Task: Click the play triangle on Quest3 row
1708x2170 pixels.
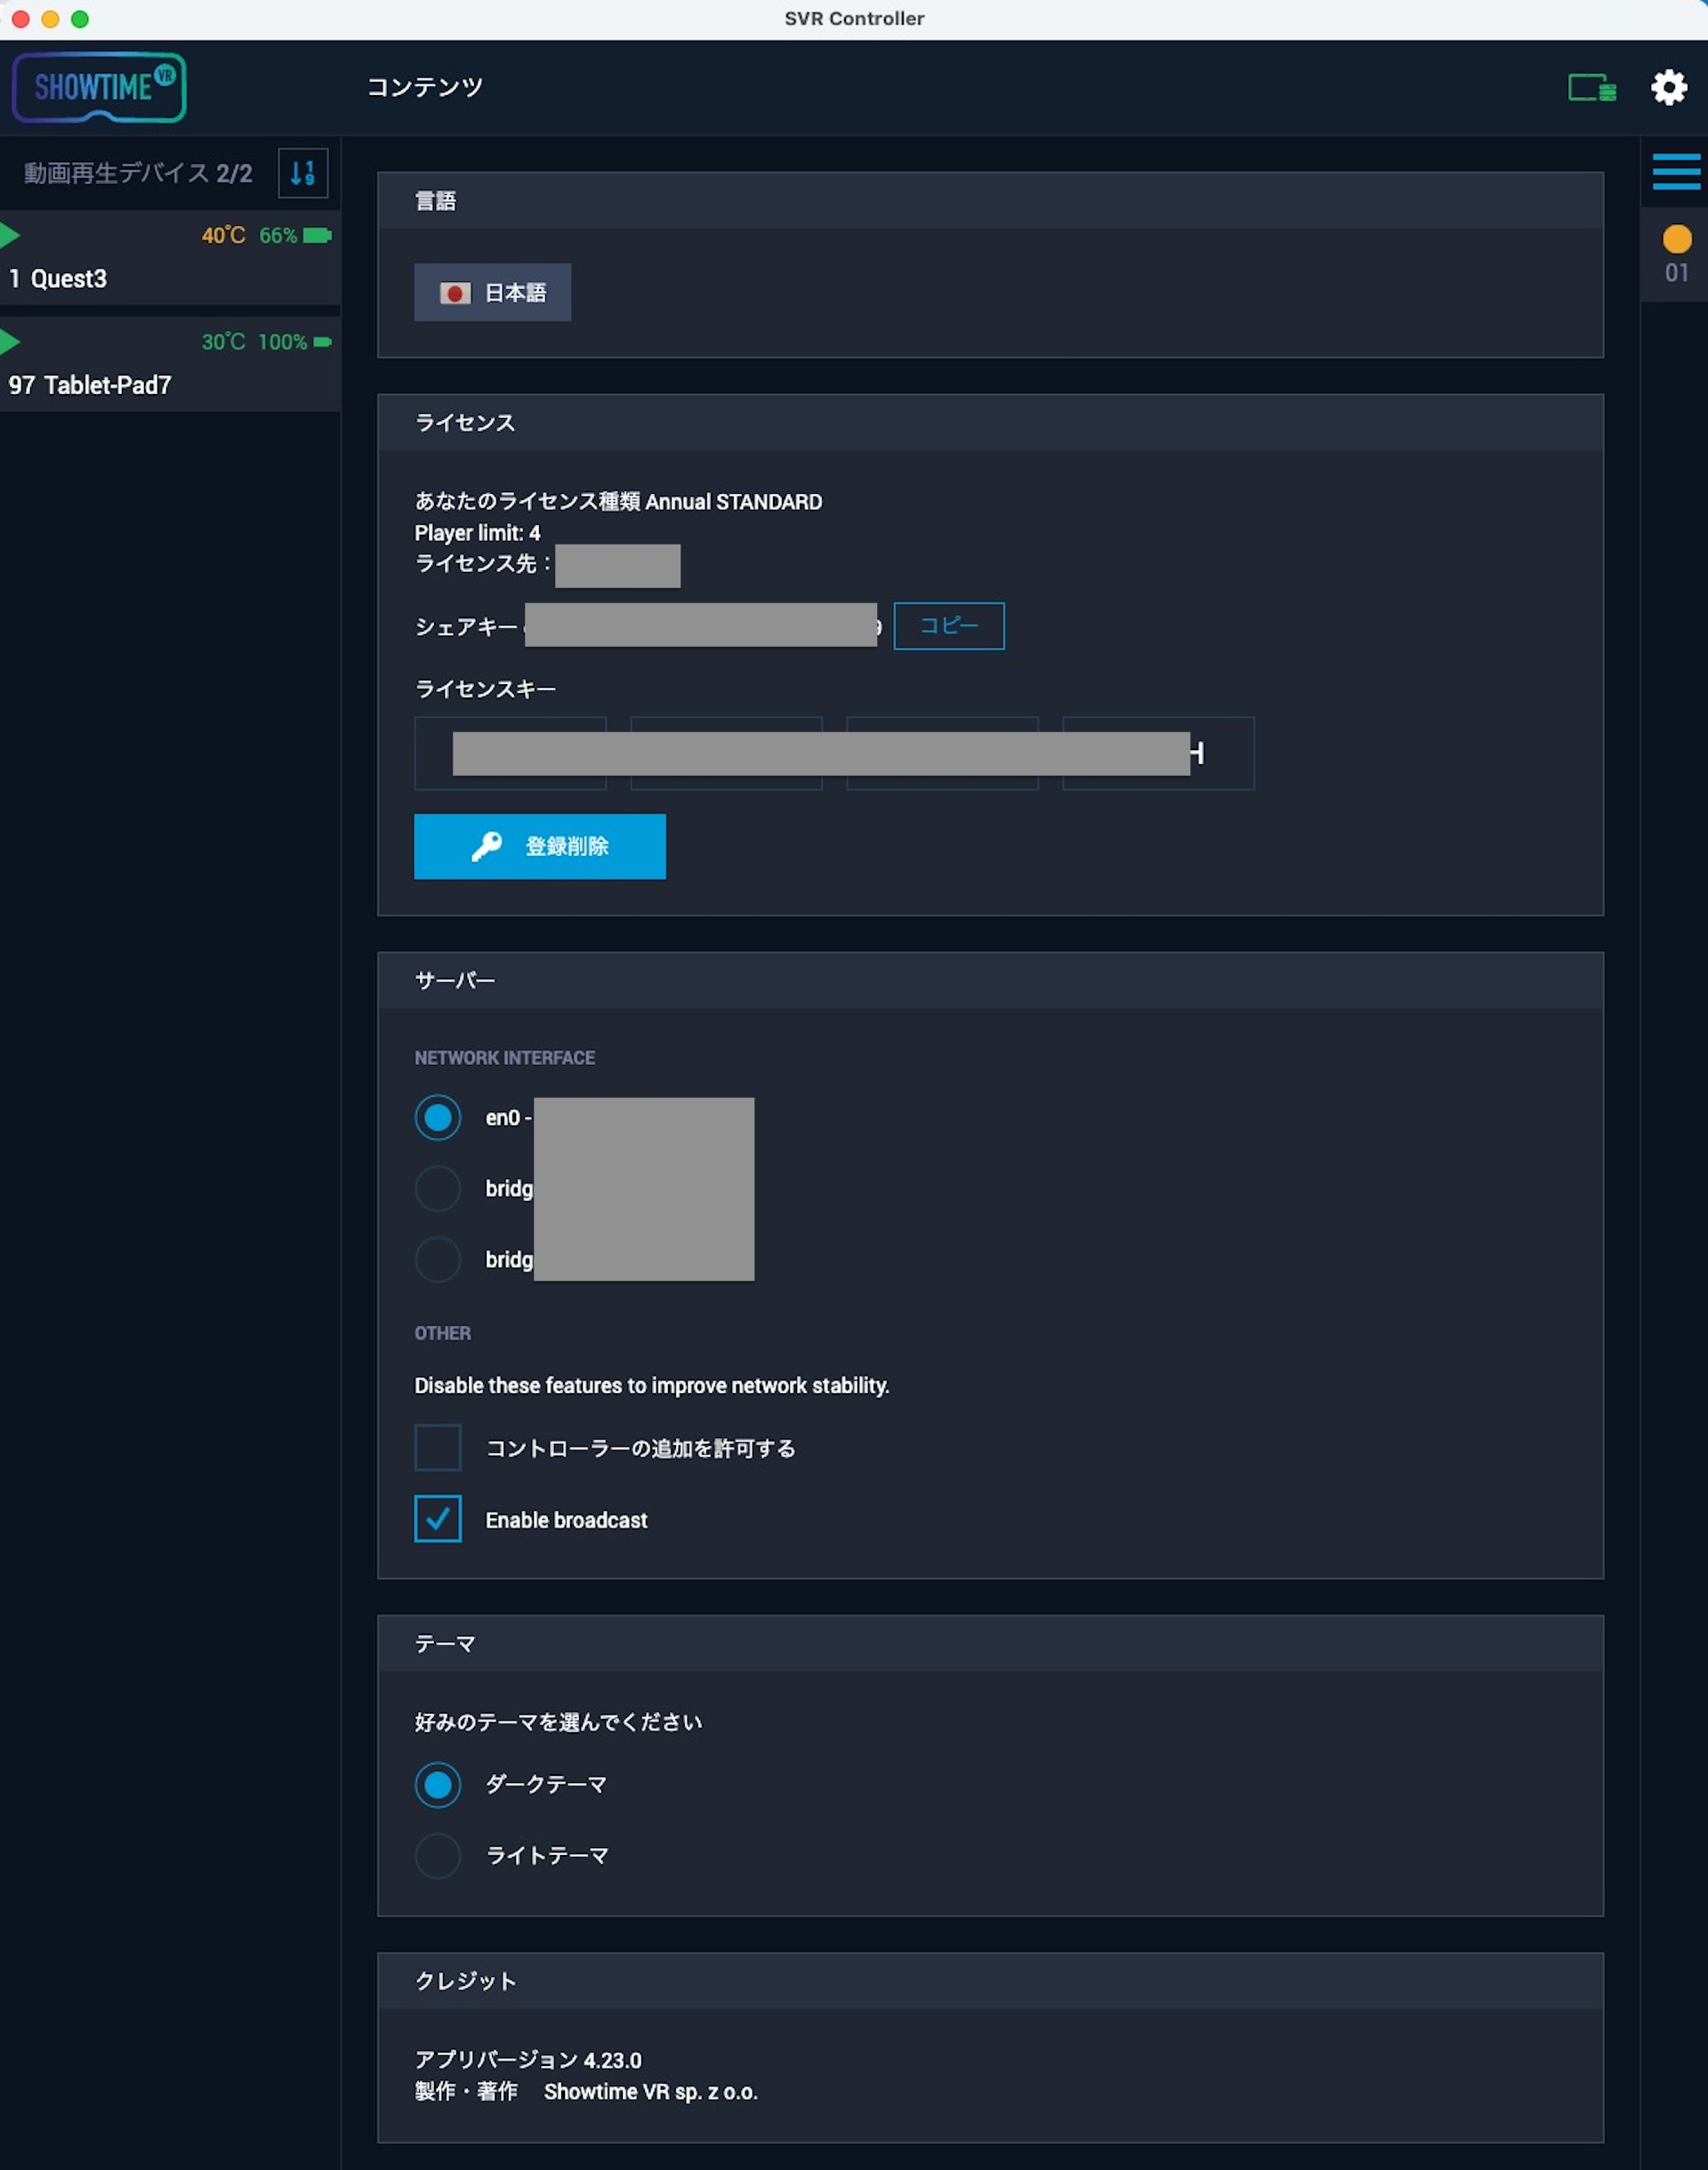Action: pos(10,236)
